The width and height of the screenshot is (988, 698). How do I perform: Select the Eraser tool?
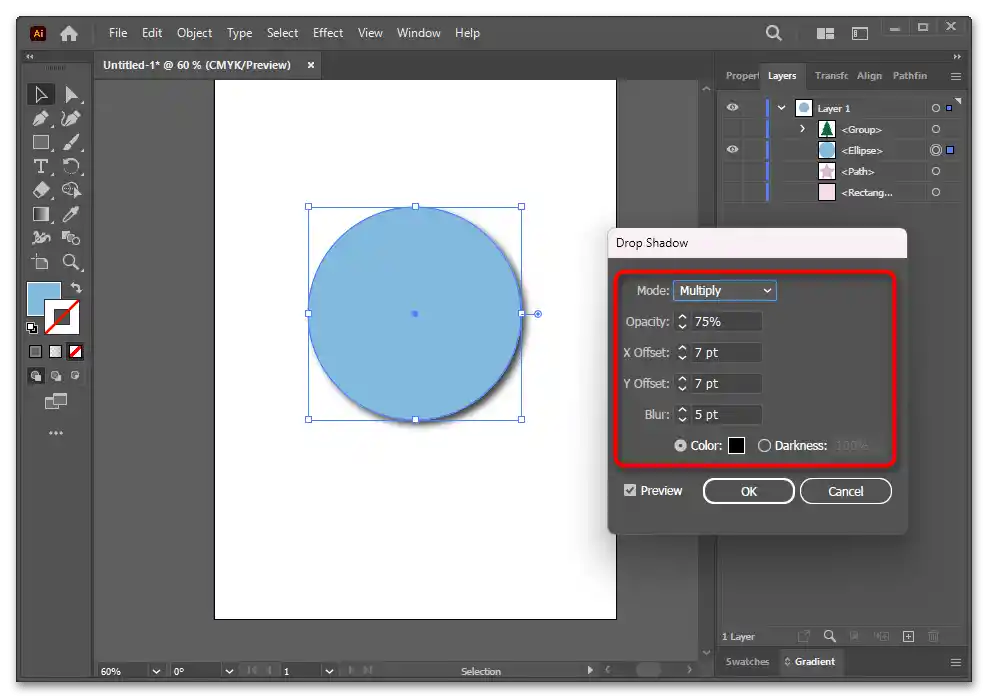(40, 190)
